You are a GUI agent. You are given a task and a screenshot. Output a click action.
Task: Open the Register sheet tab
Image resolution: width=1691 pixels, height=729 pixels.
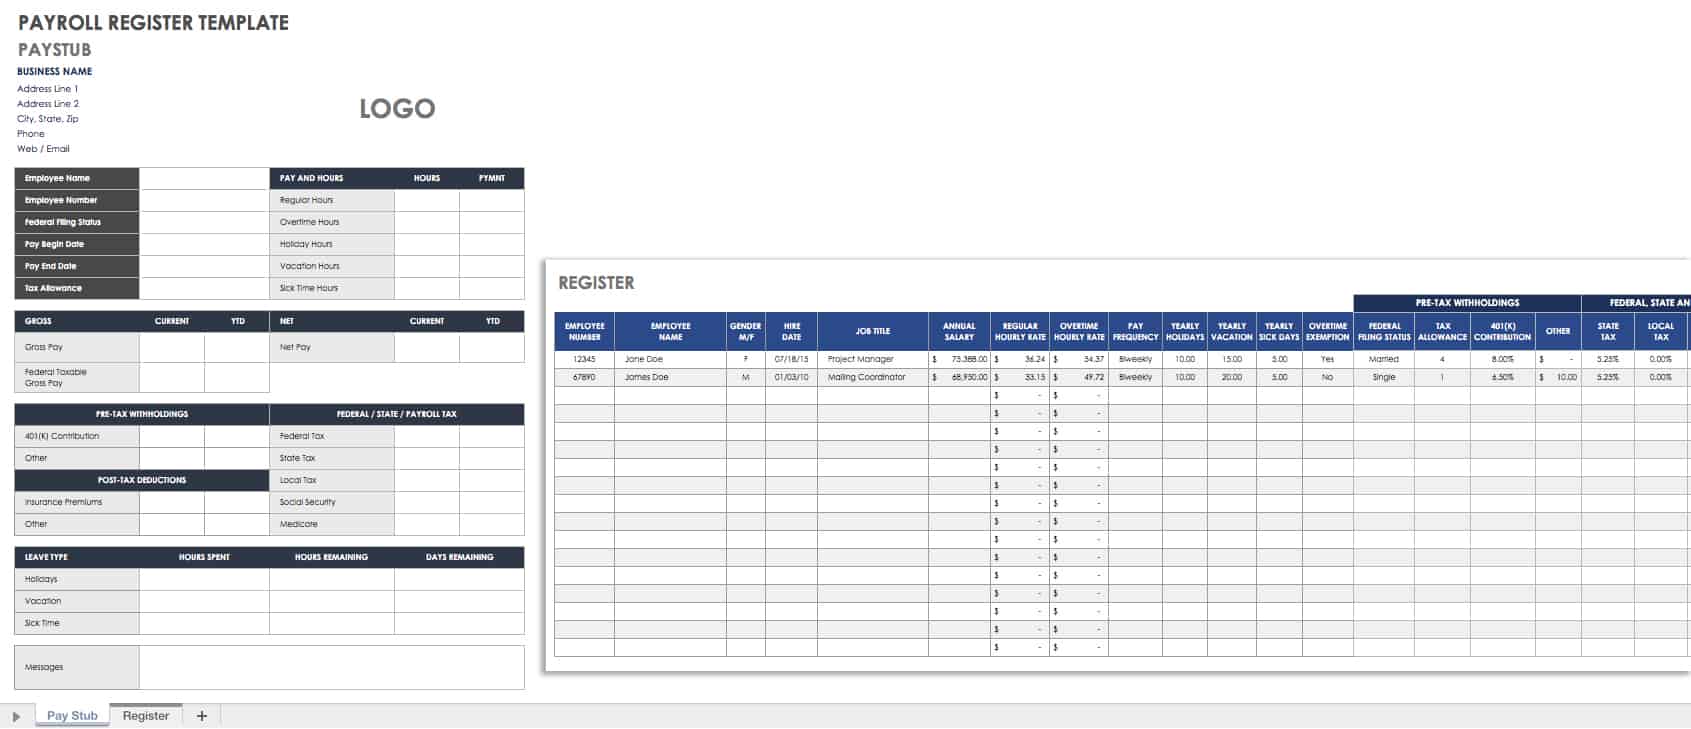coord(146,716)
